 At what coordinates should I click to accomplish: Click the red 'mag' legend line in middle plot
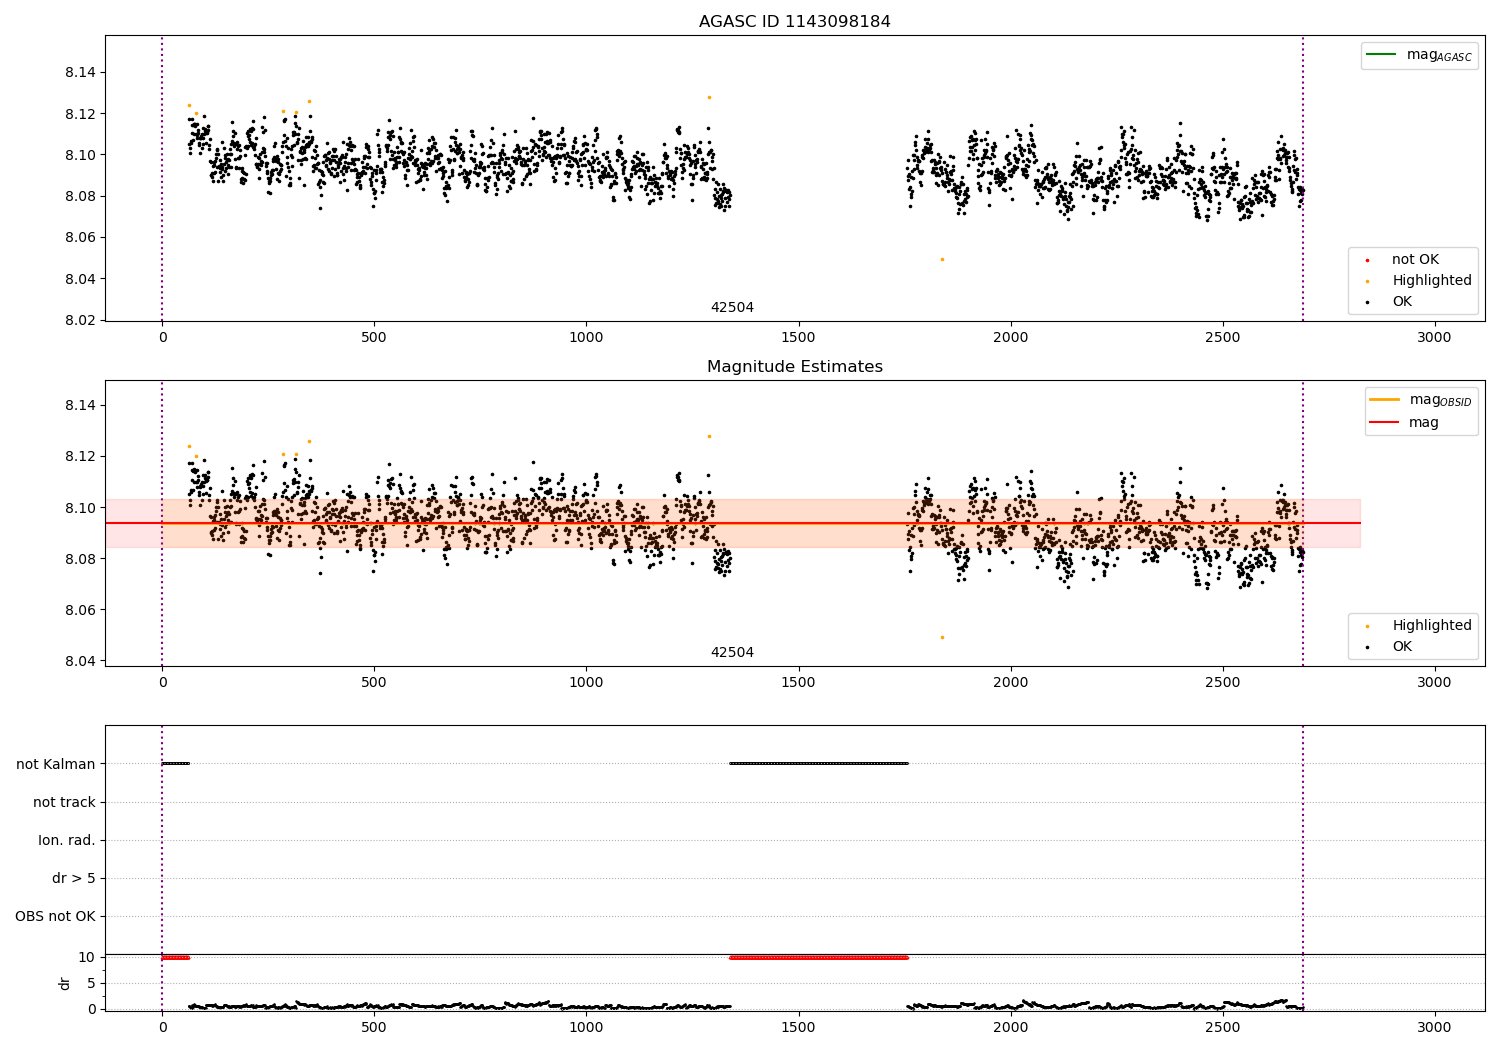point(1385,423)
